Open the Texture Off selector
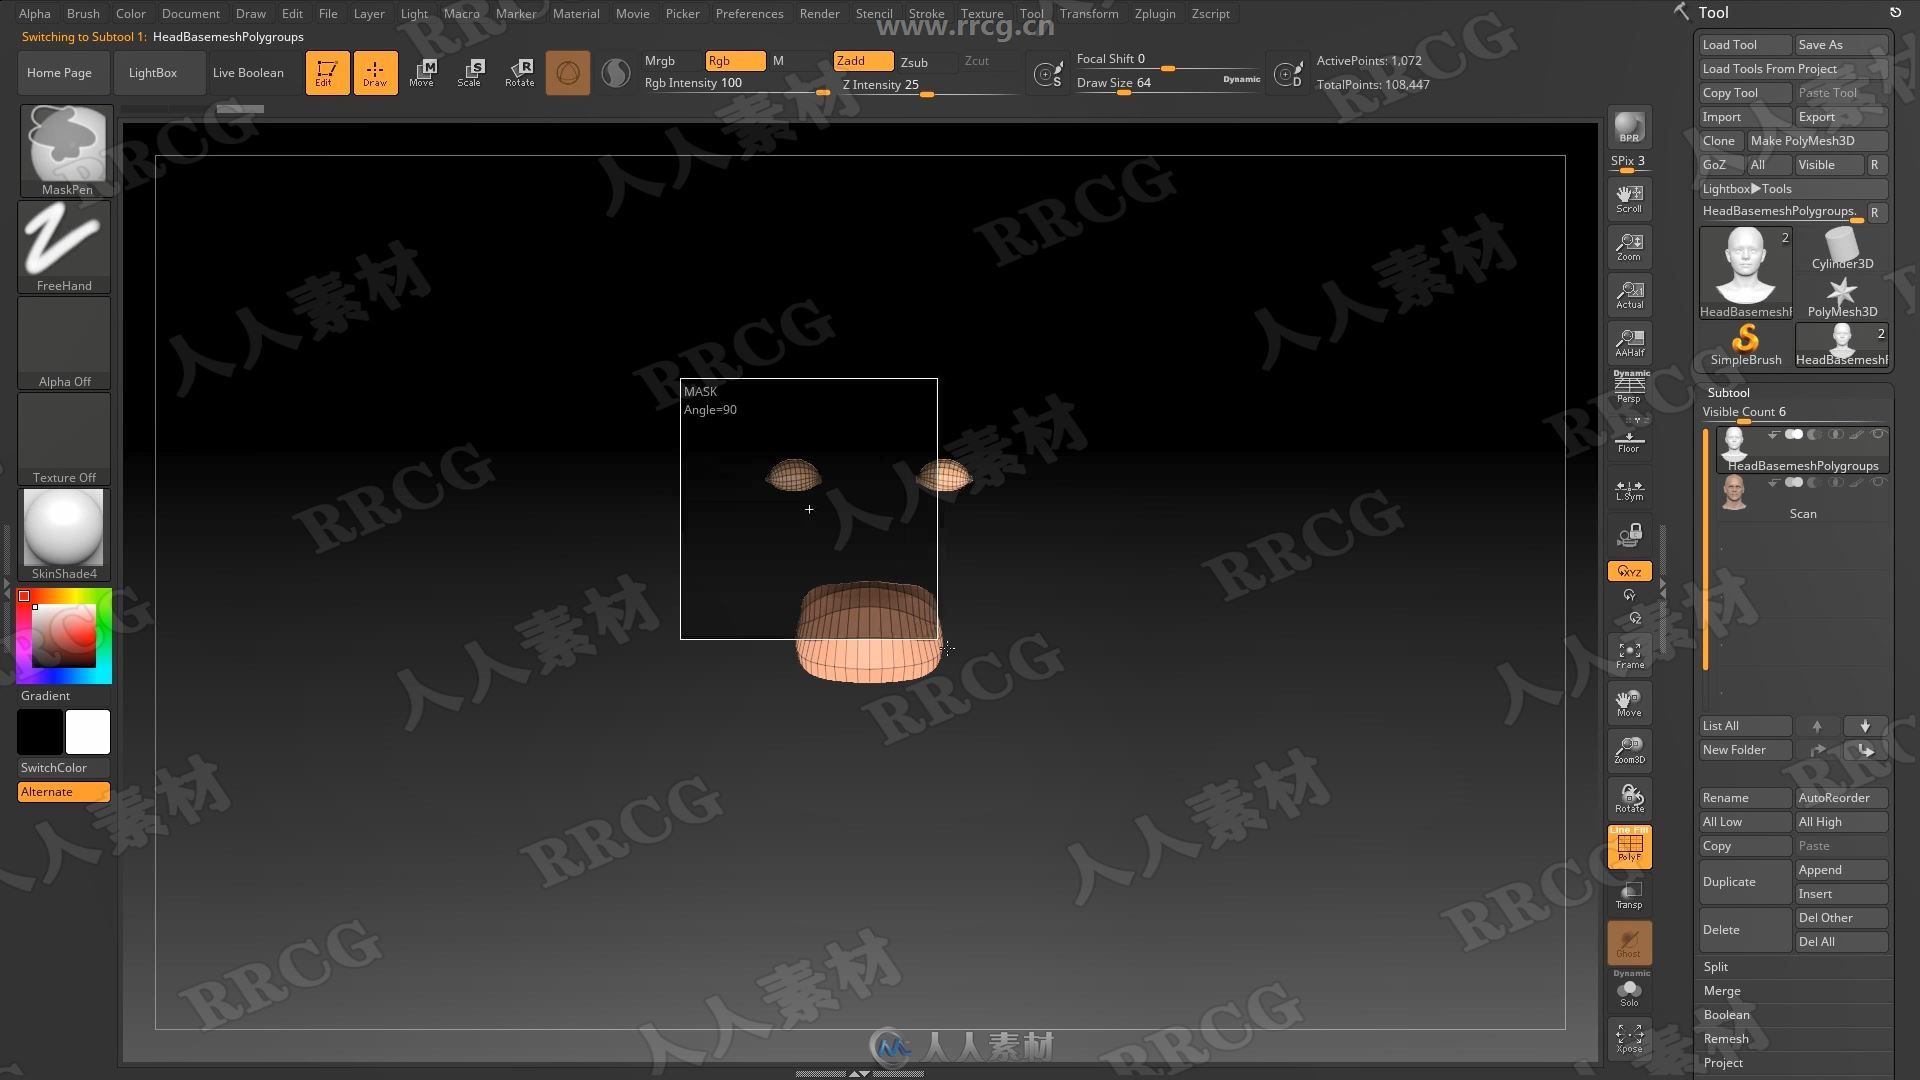The image size is (1920, 1080). point(64,438)
